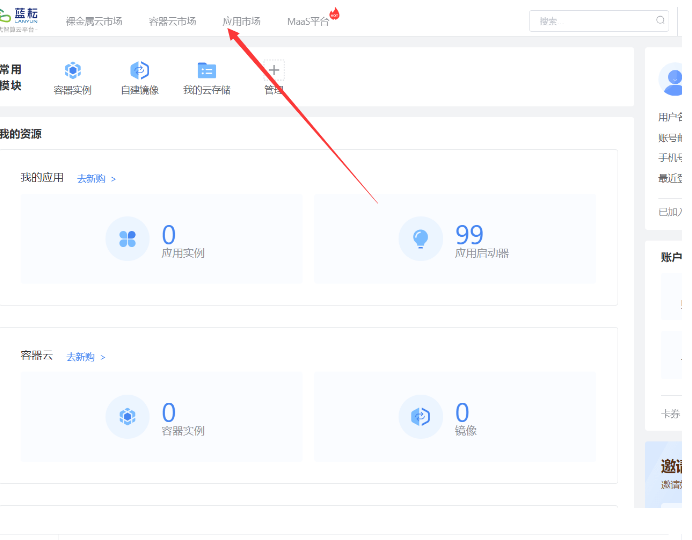Click the 99 应用启动器 count
Image resolution: width=692 pixels, height=540 pixels.
tap(469, 234)
